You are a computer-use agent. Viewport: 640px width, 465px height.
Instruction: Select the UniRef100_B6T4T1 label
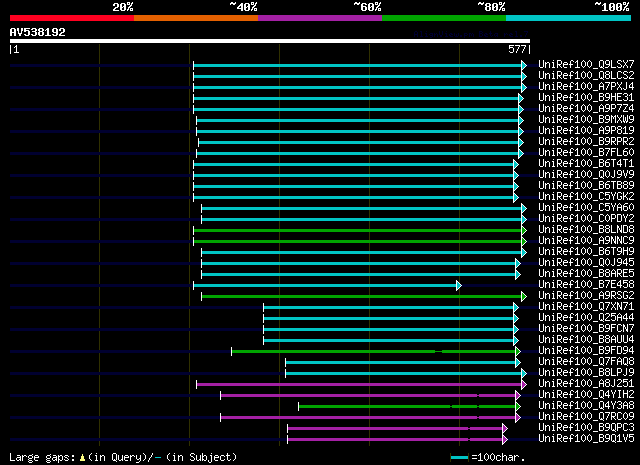coord(586,163)
